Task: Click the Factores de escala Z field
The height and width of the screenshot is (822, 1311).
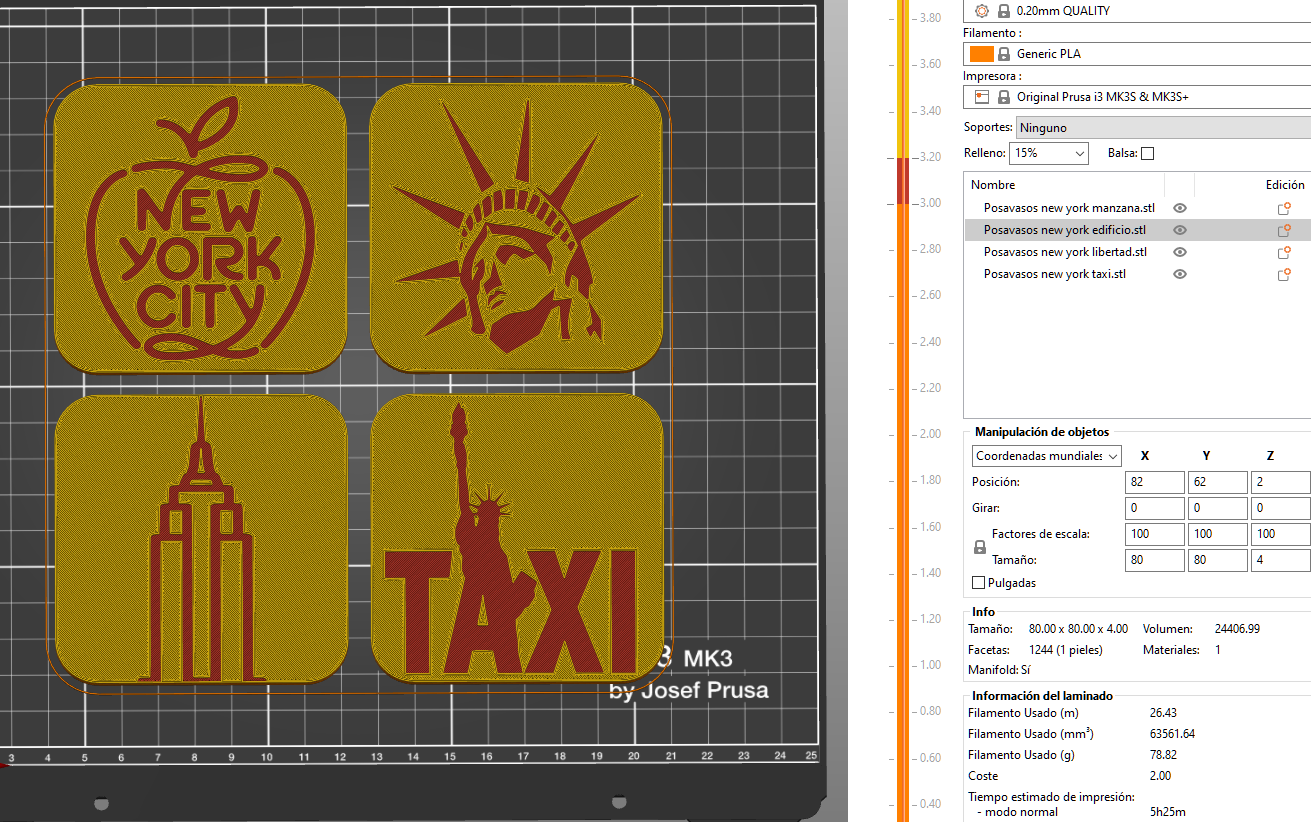Action: (1281, 534)
